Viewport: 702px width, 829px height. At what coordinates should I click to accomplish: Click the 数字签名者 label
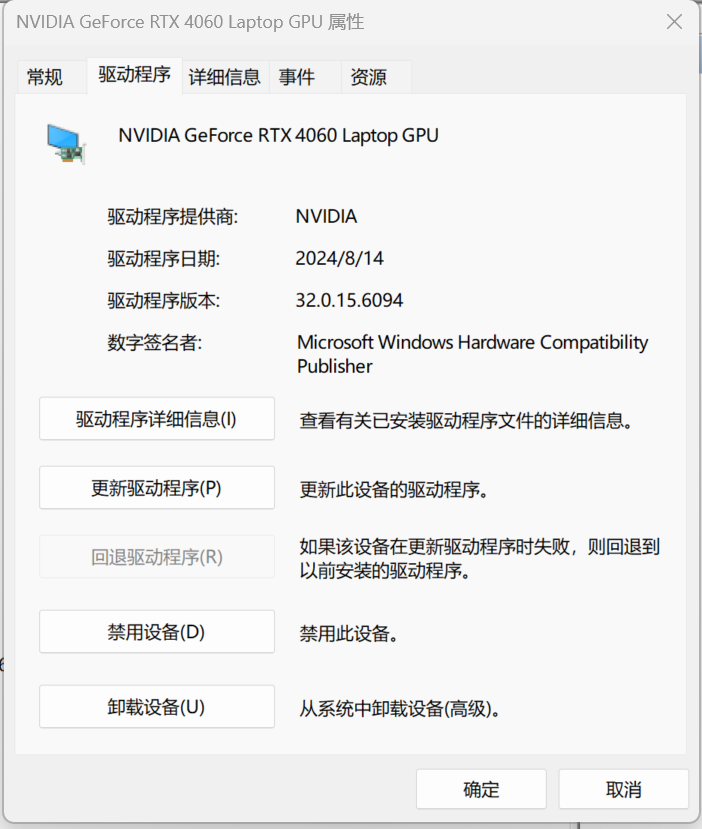155,343
